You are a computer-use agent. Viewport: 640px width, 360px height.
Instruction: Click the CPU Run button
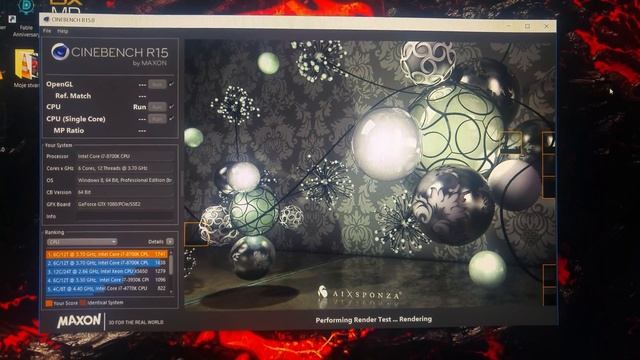point(157,107)
